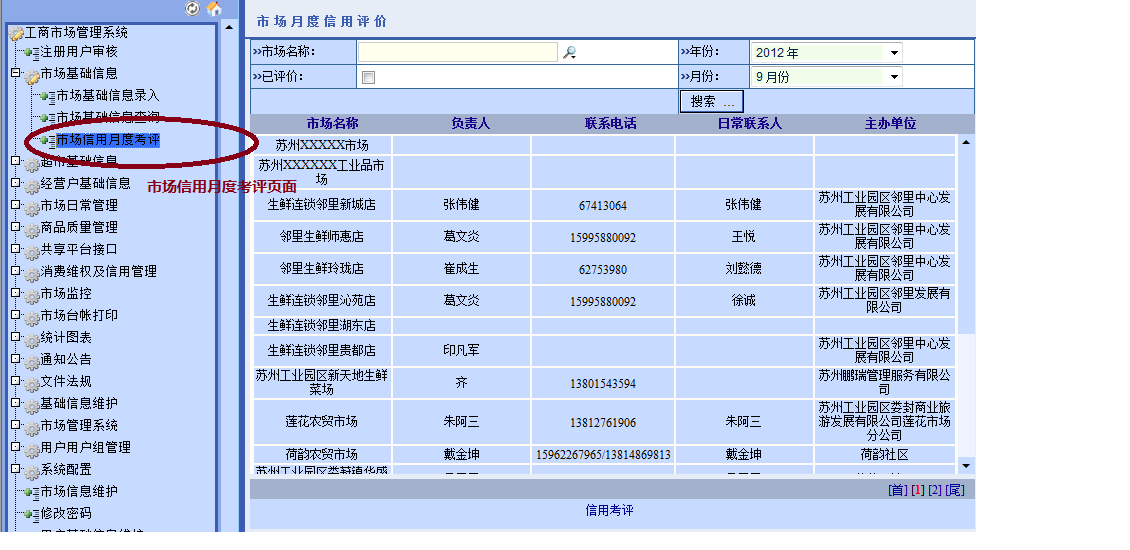
Task: Click the 生鲜连锁邻里新城店 cell
Action: tap(321, 205)
